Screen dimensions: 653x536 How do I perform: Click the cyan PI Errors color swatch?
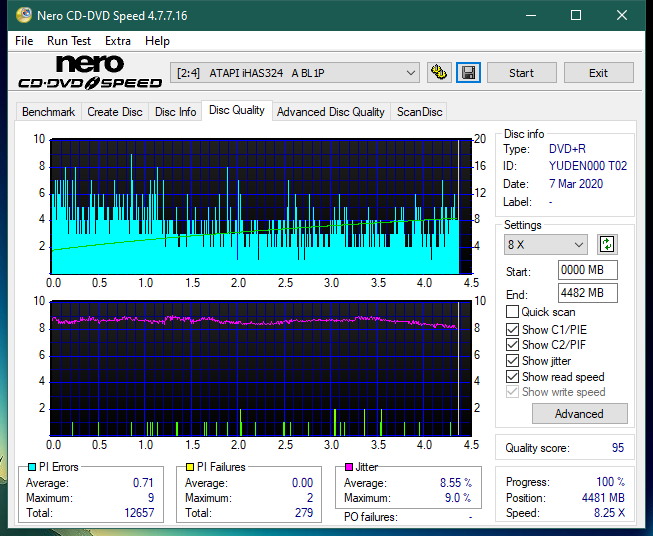[32, 467]
